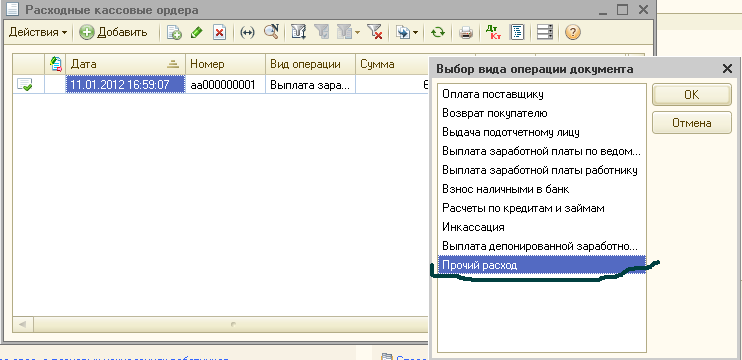Open the Действия menu
This screenshot has width=742, height=360.
tap(38, 33)
